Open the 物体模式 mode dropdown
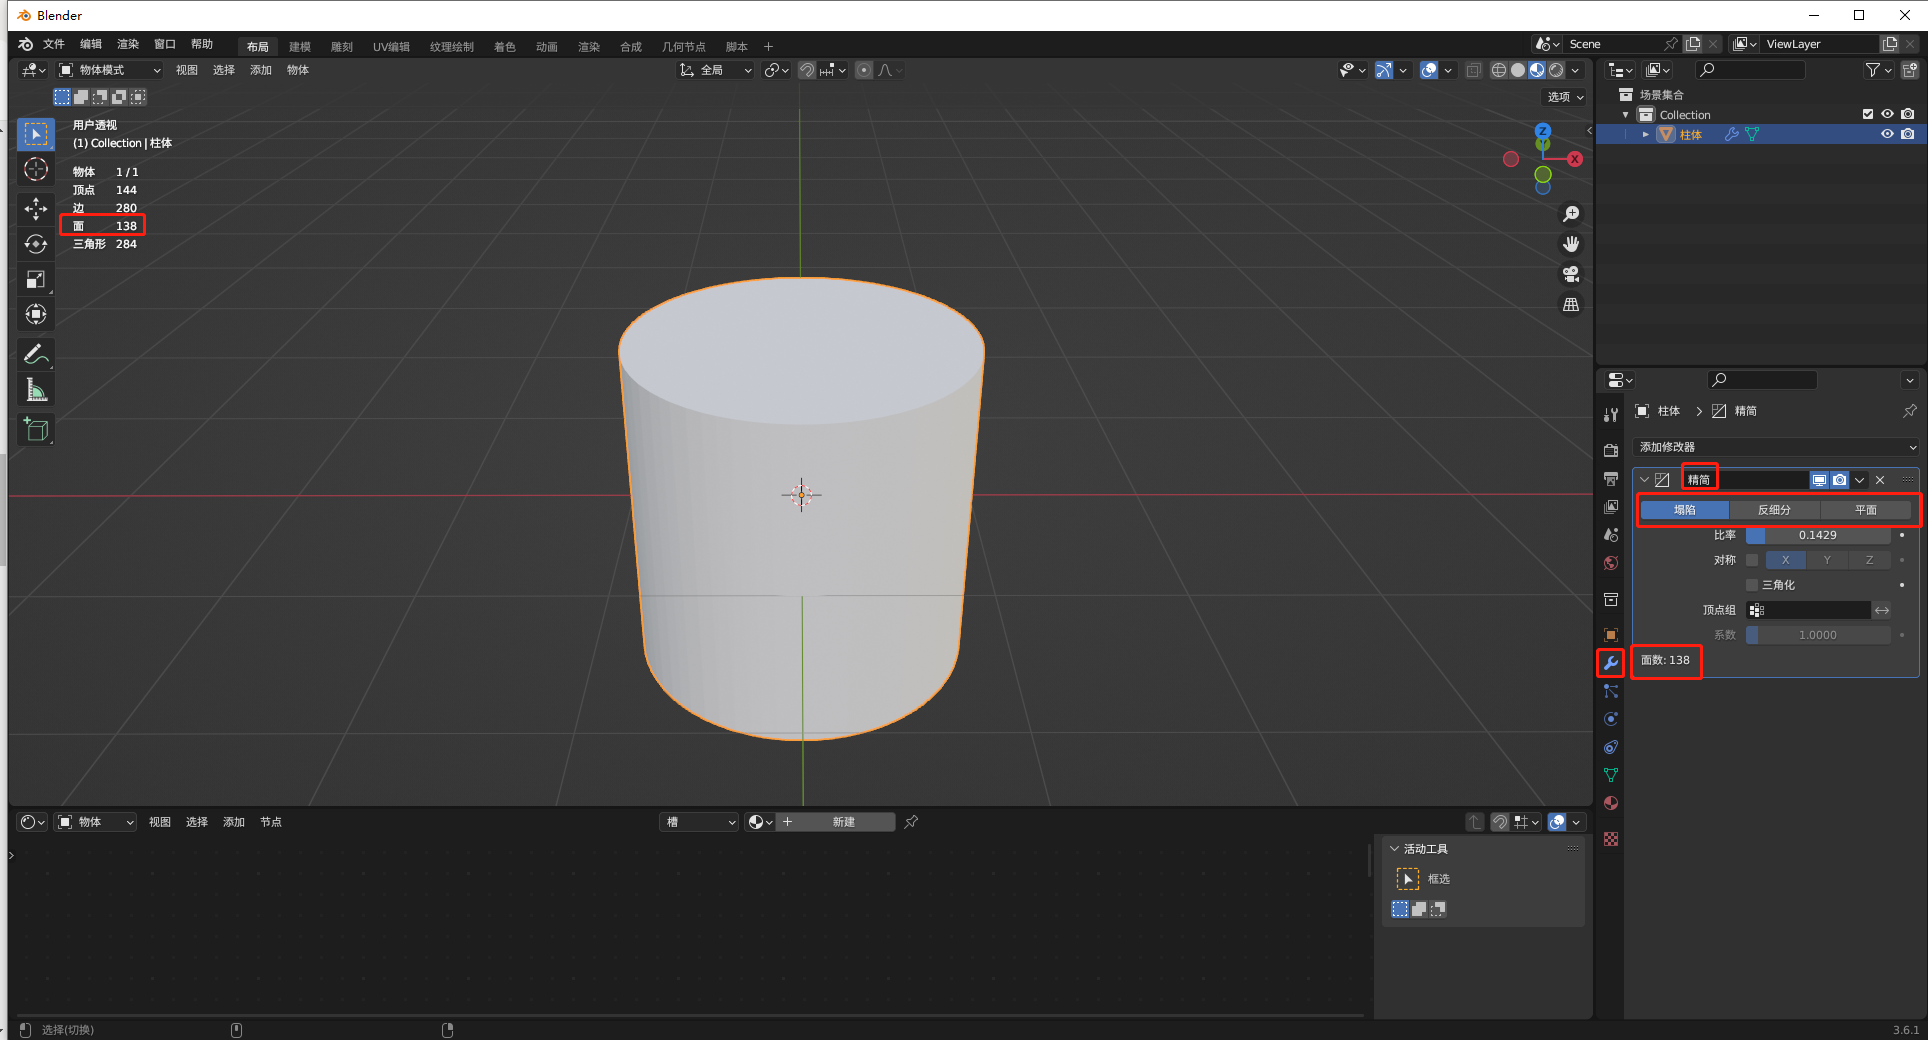 point(109,70)
